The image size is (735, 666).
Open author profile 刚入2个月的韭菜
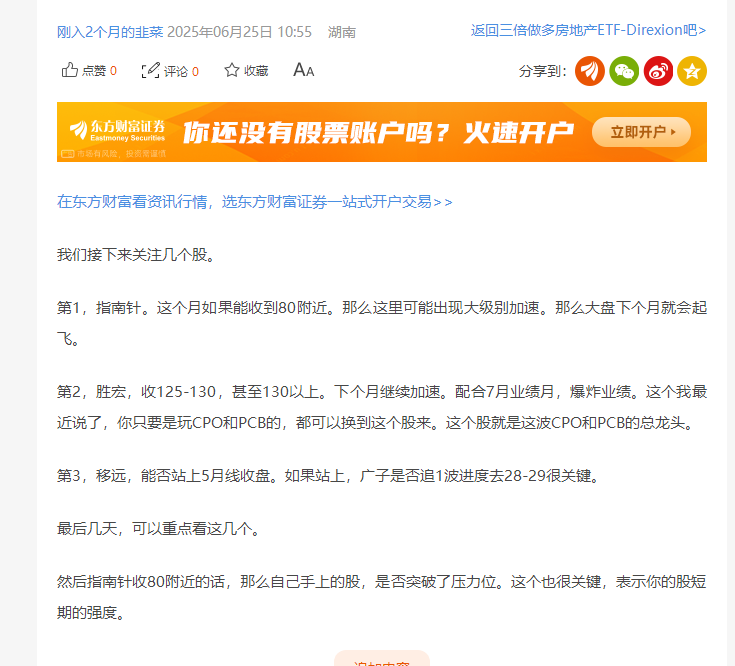pyautogui.click(x=110, y=32)
